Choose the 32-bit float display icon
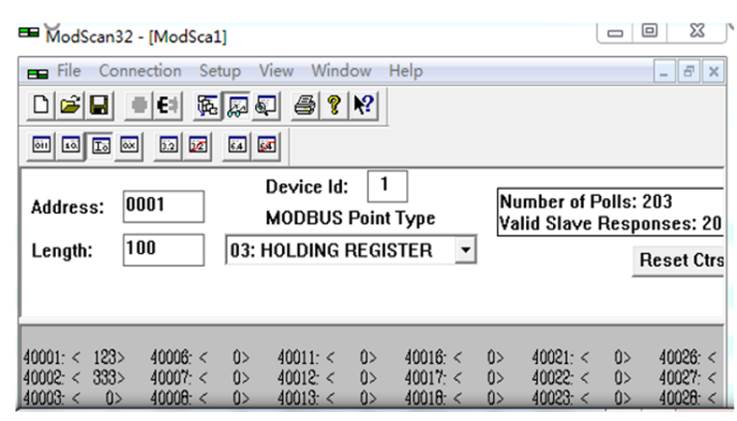The height and width of the screenshot is (421, 737). [169, 146]
